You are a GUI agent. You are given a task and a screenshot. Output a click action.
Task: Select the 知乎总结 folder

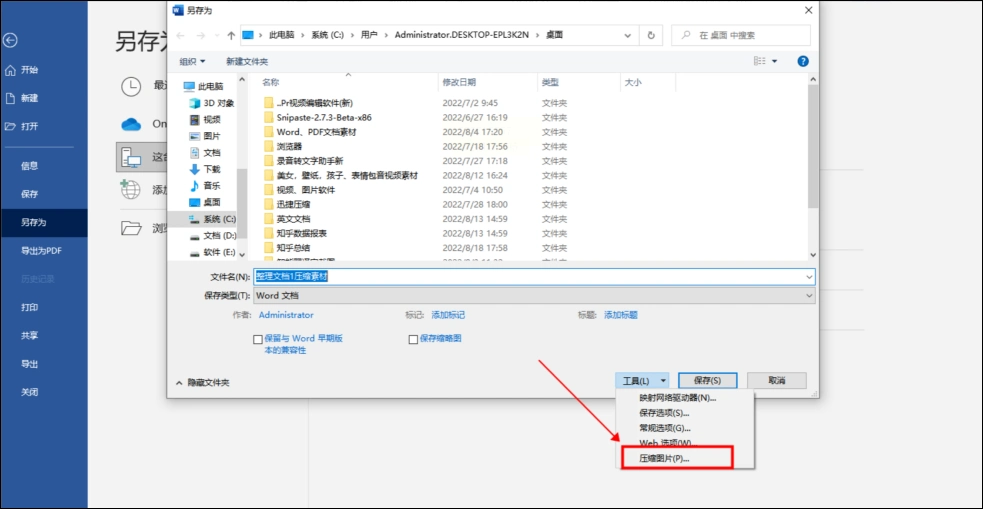click(286, 248)
